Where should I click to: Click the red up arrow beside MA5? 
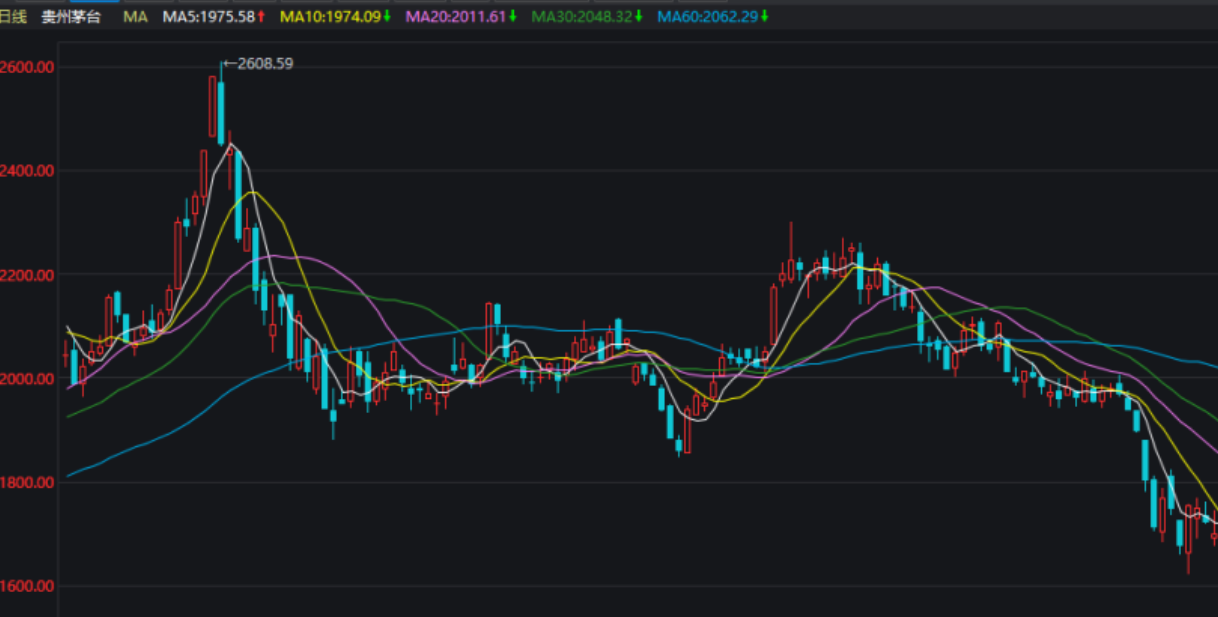click(261, 17)
